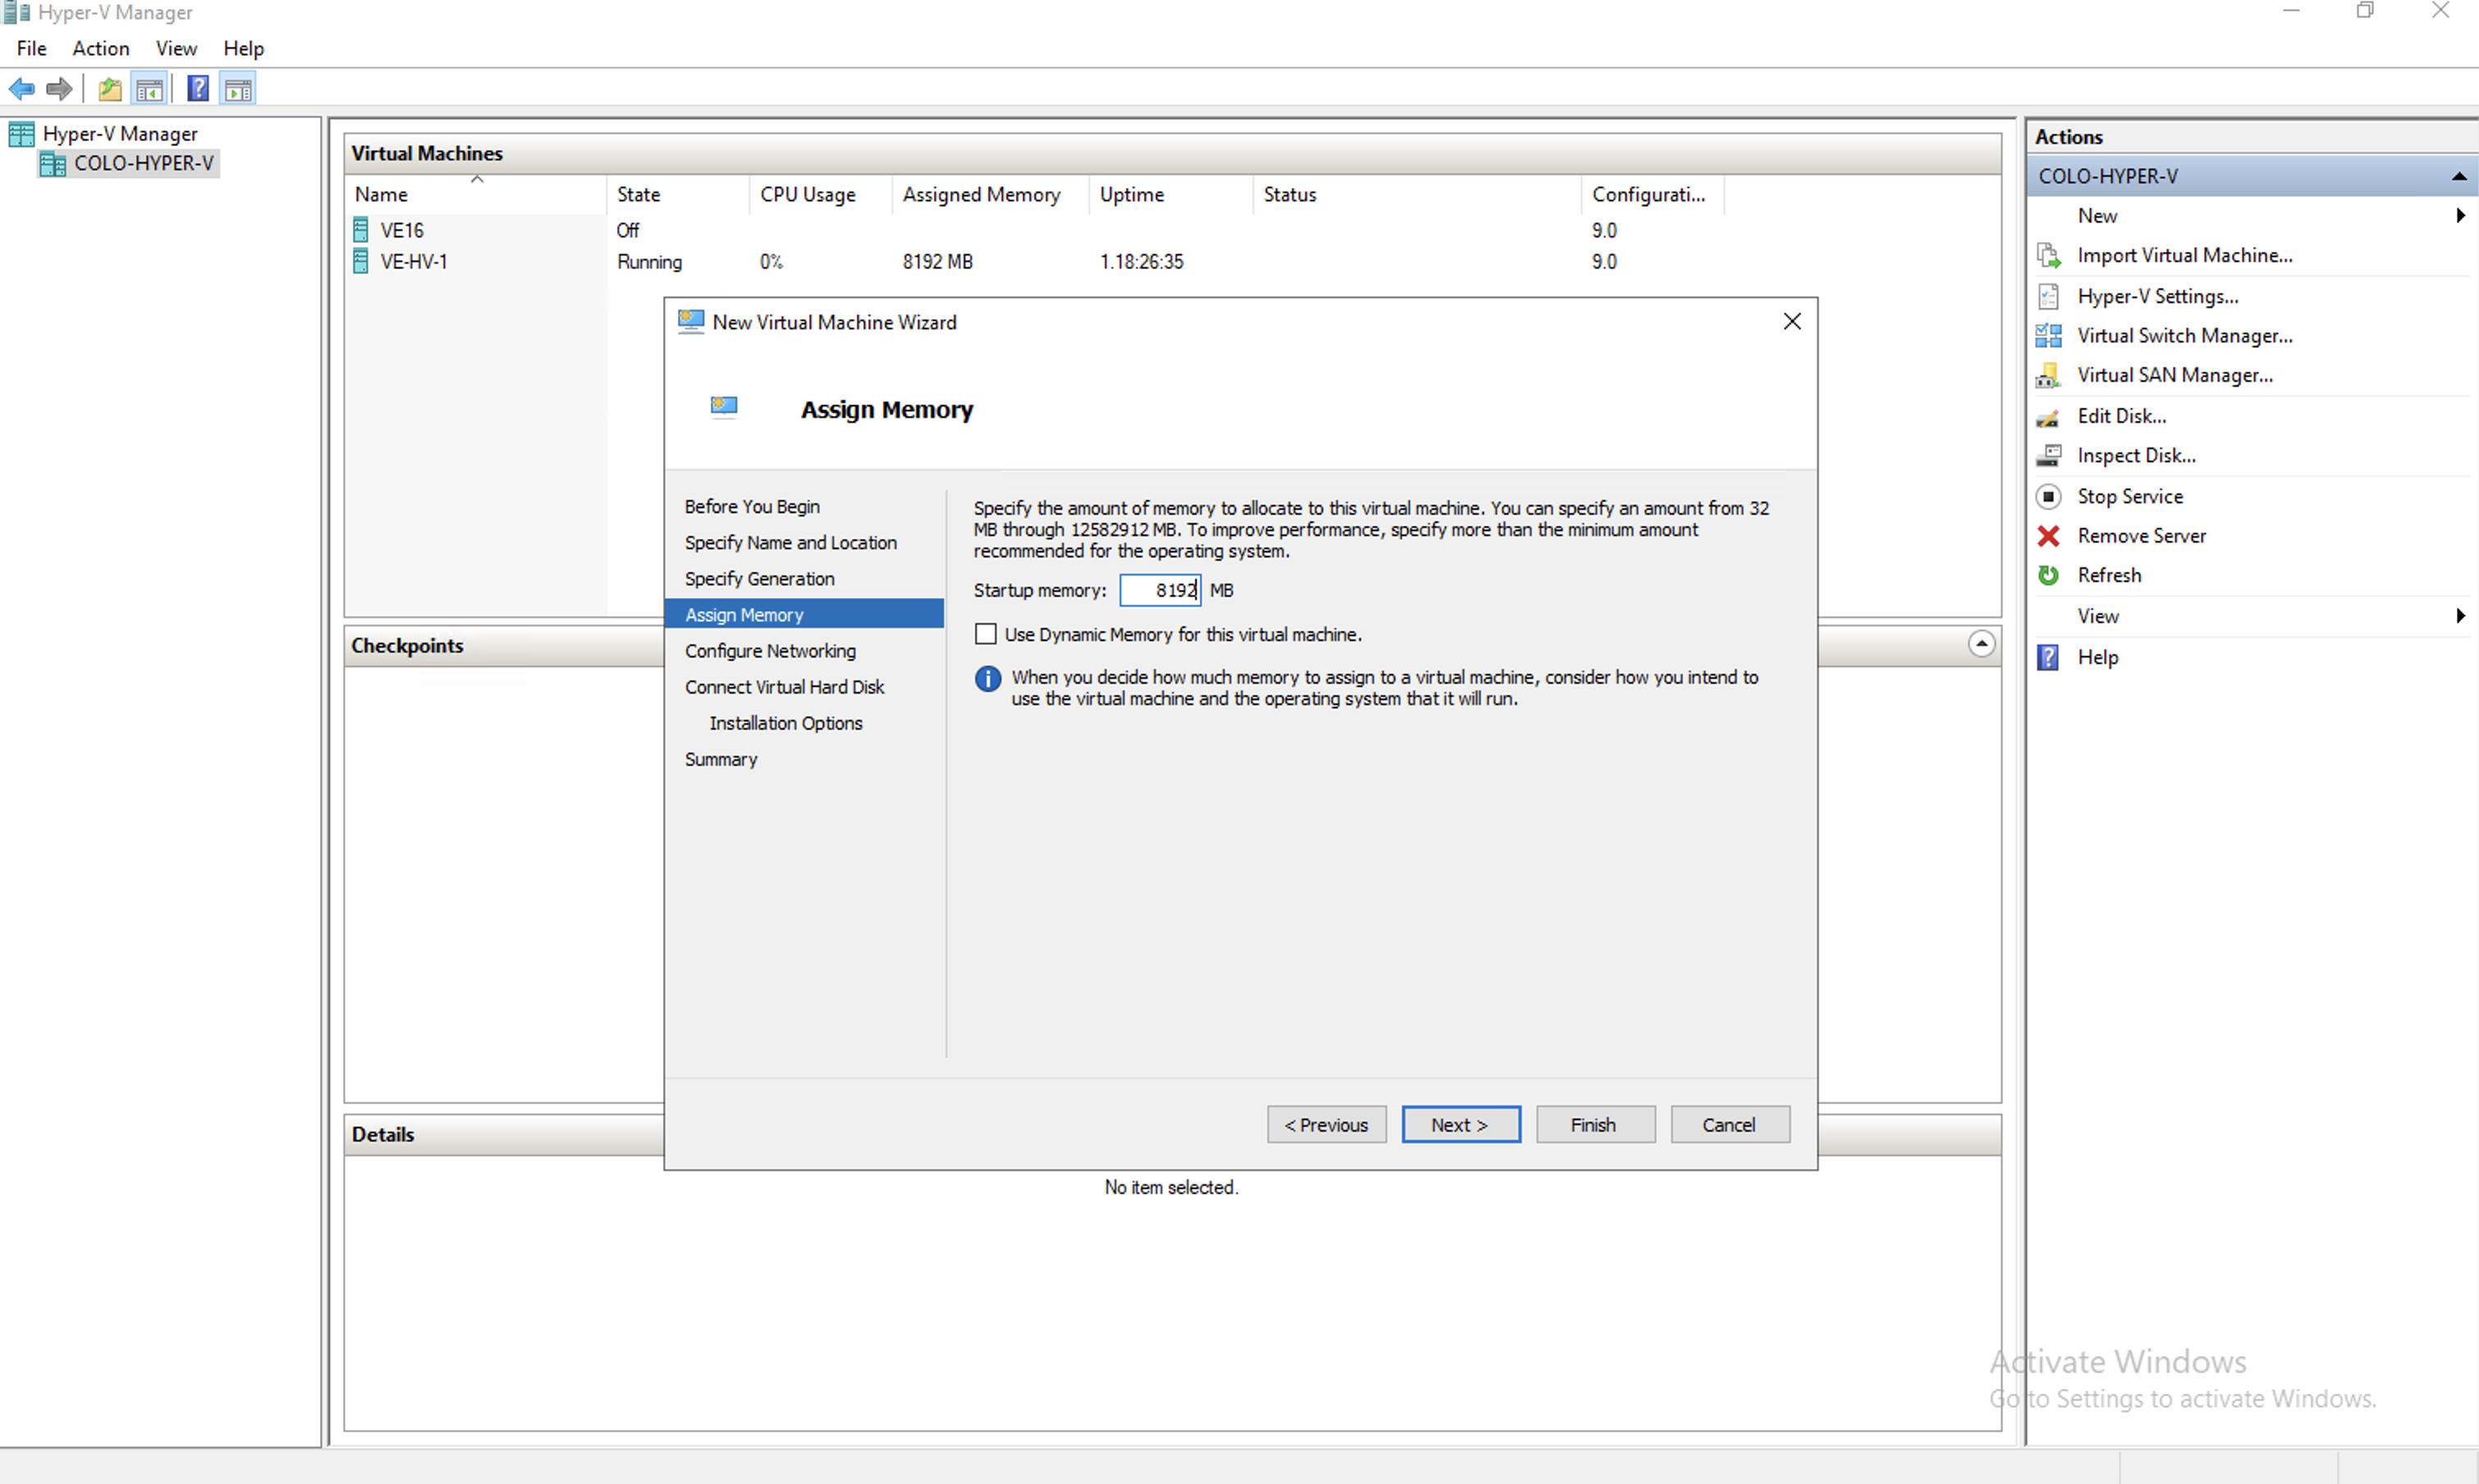Viewport: 2479px width, 1484px height.
Task: Click the back arrow toolbar icon
Action: click(x=22, y=89)
